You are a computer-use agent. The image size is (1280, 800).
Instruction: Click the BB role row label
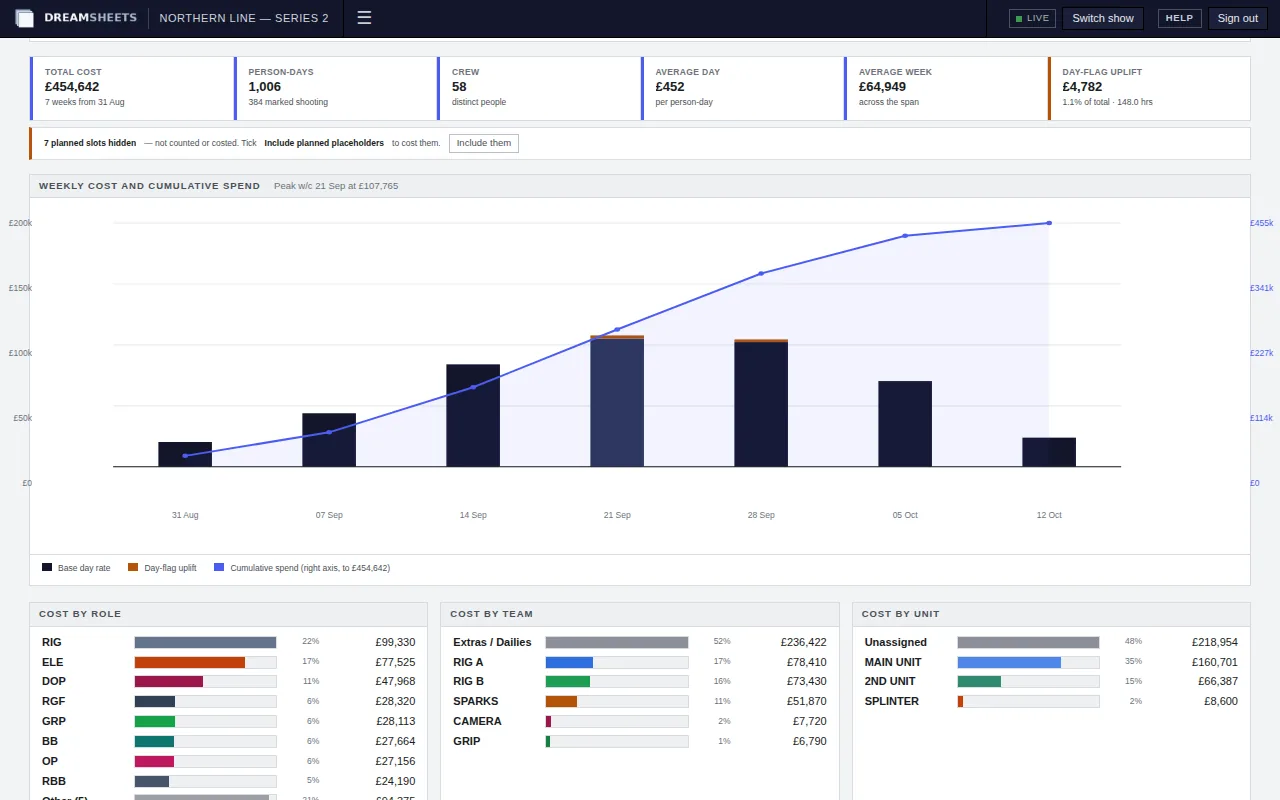tap(50, 741)
